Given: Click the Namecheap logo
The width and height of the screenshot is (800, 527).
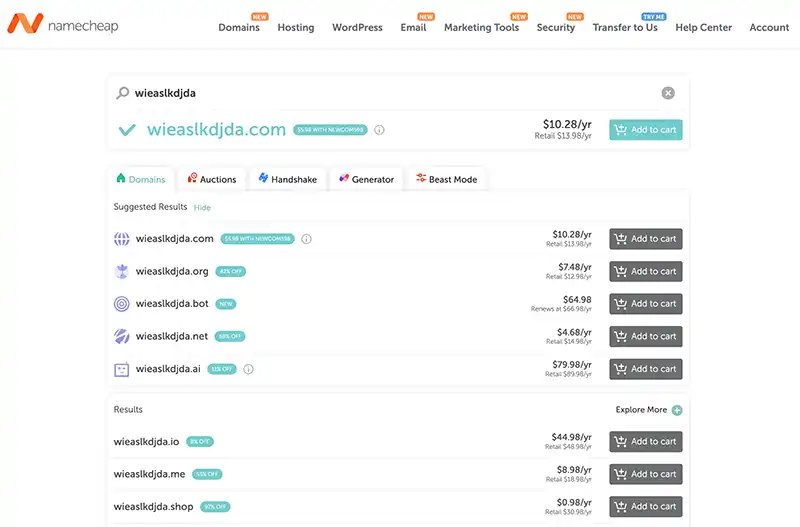Looking at the screenshot, I should [x=63, y=24].
